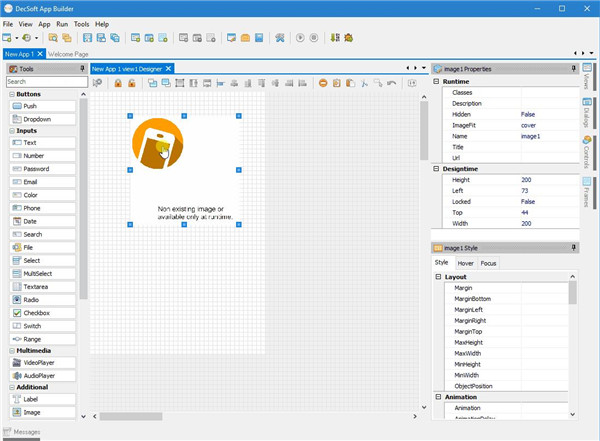This screenshot has height=441, width=600.
Task: Collapse the Designtime properties group
Action: [437, 168]
